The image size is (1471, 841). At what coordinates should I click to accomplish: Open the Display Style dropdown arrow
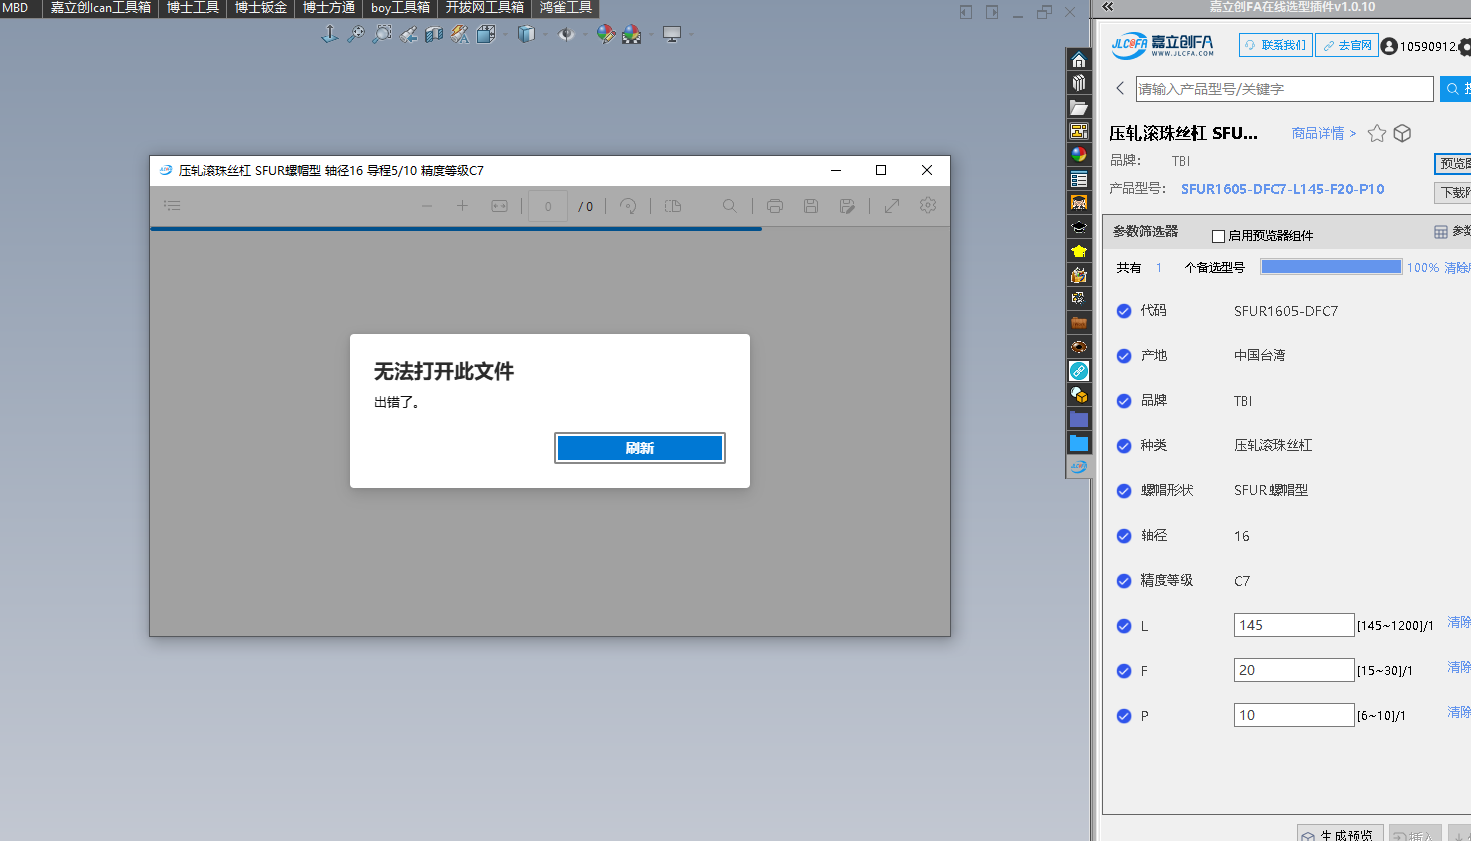click(545, 35)
